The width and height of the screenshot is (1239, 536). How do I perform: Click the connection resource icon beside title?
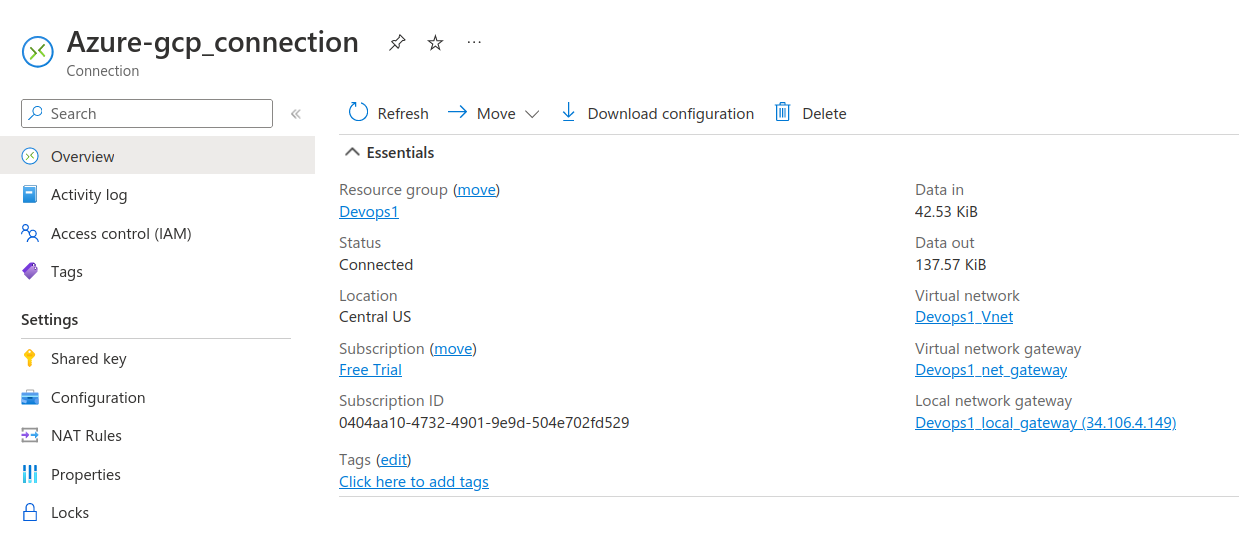(38, 52)
